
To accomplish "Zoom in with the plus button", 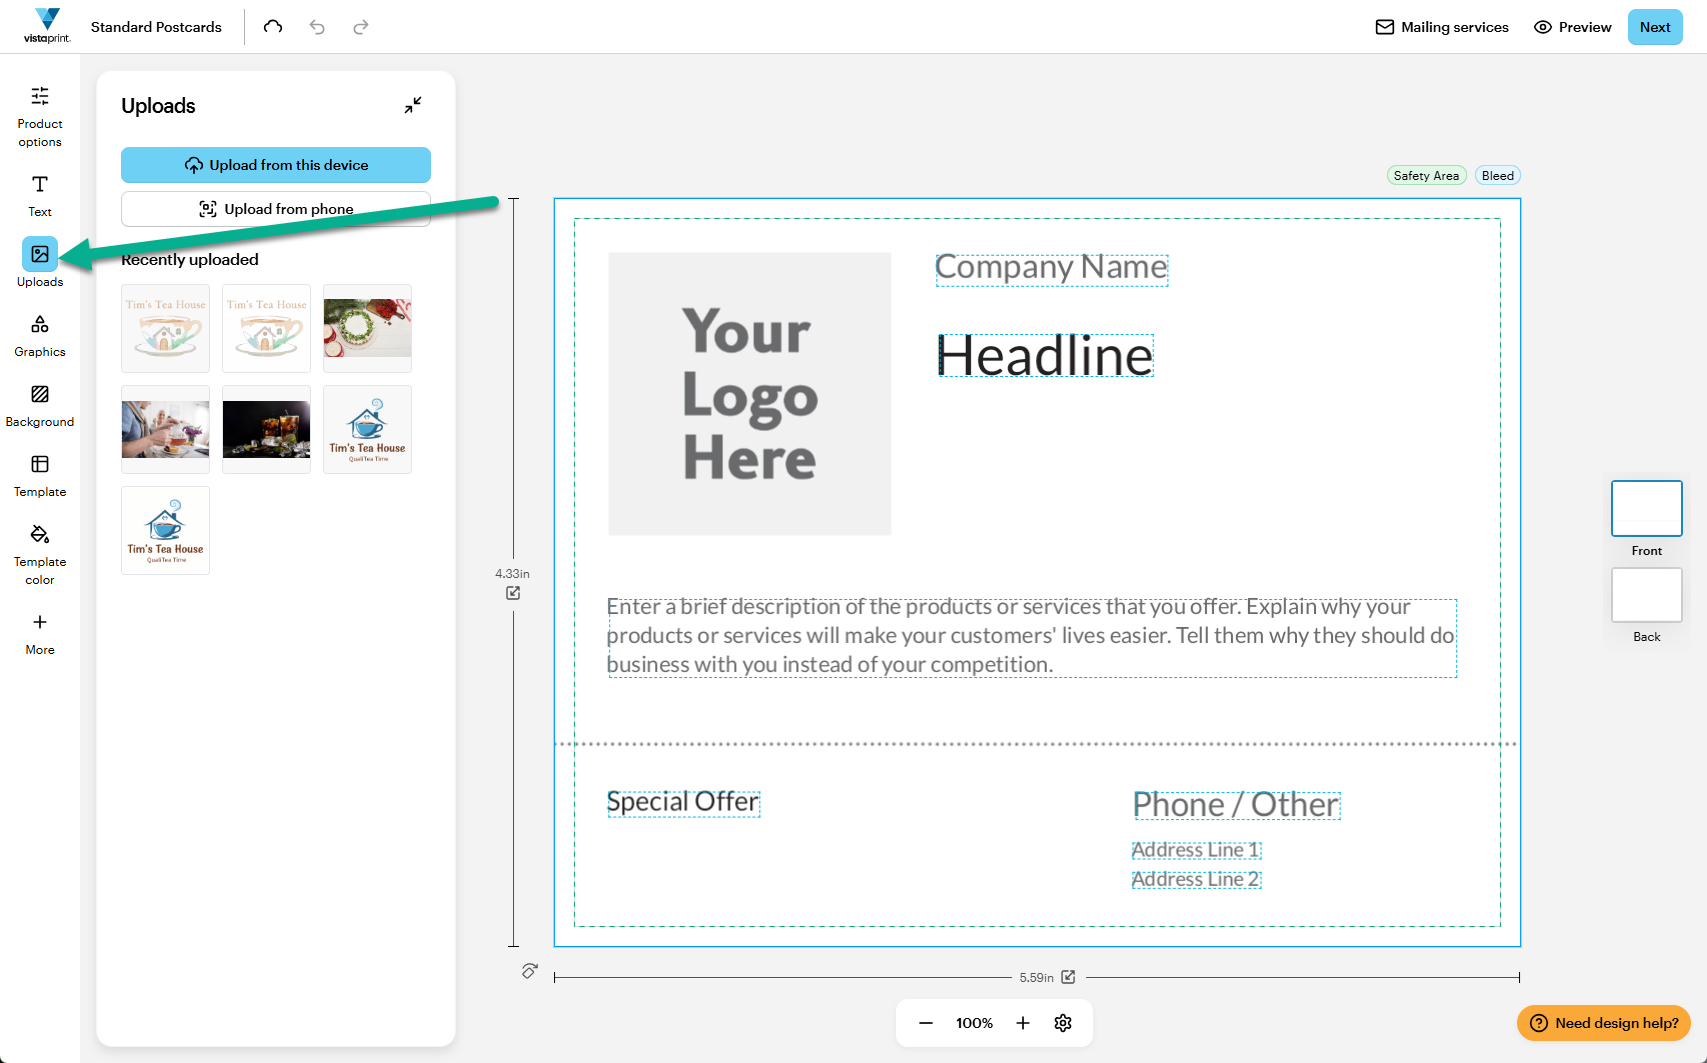I will click(1023, 1023).
